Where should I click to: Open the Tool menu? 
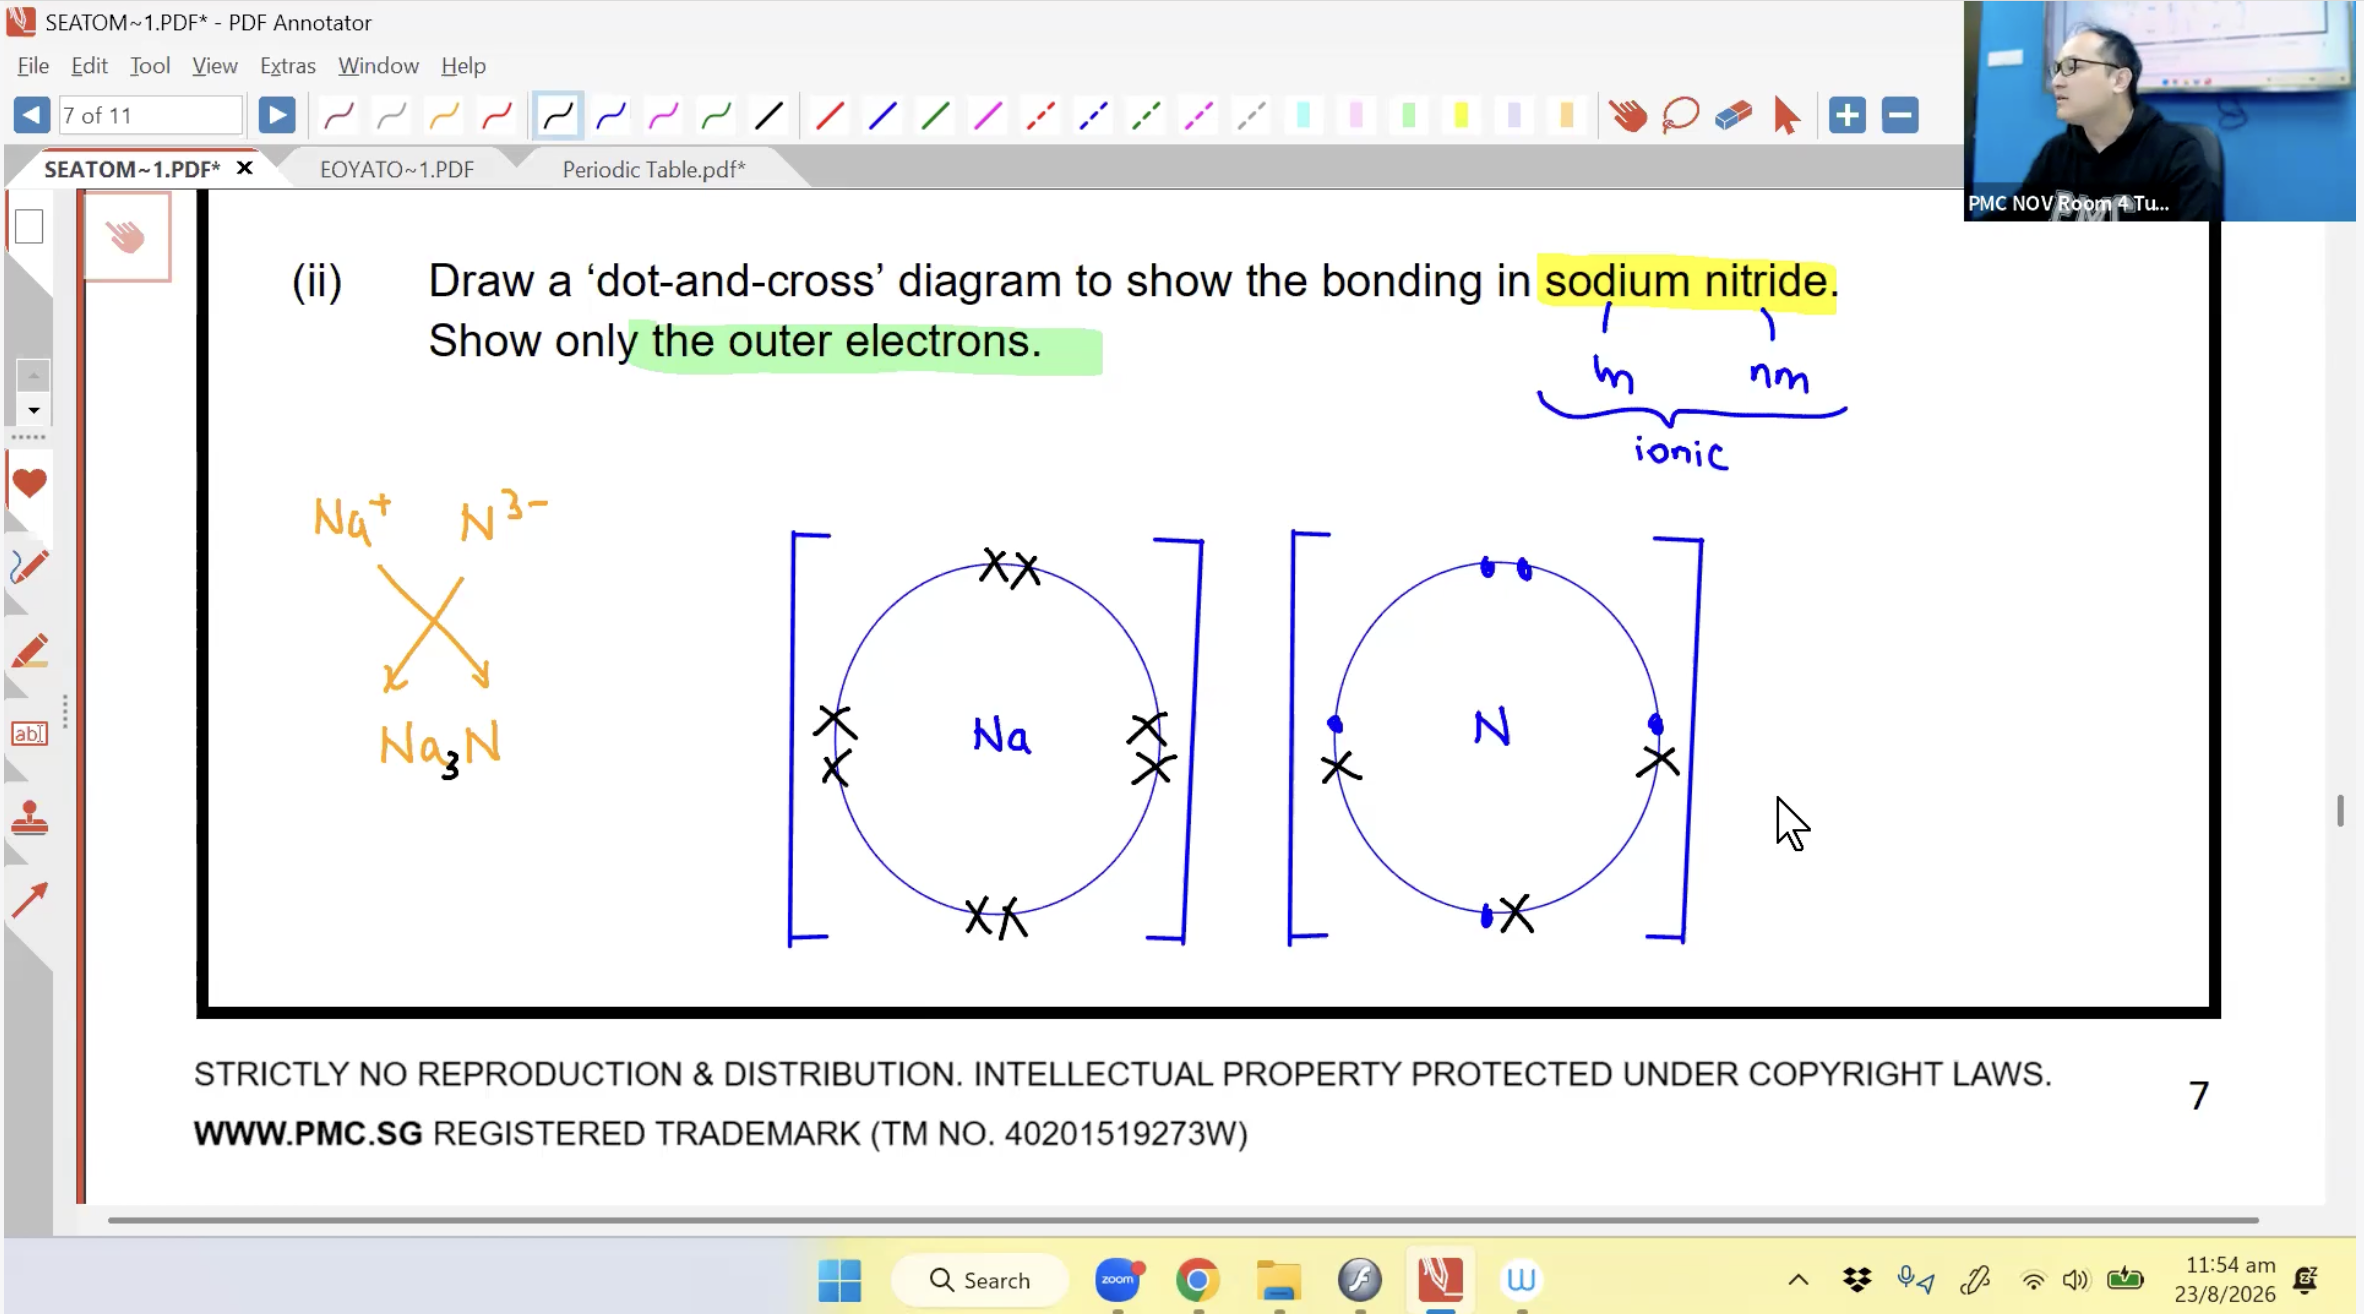150,66
